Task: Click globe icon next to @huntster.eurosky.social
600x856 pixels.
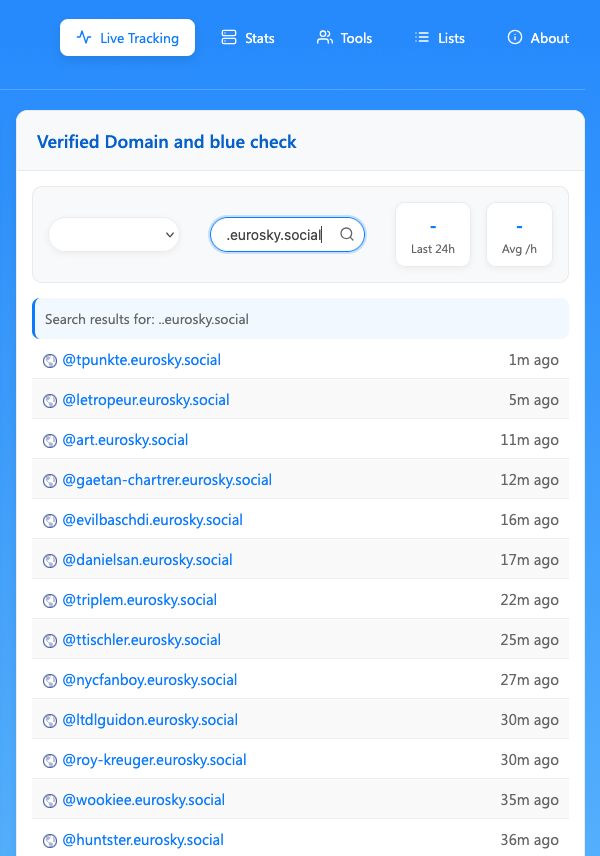Action: click(x=50, y=841)
